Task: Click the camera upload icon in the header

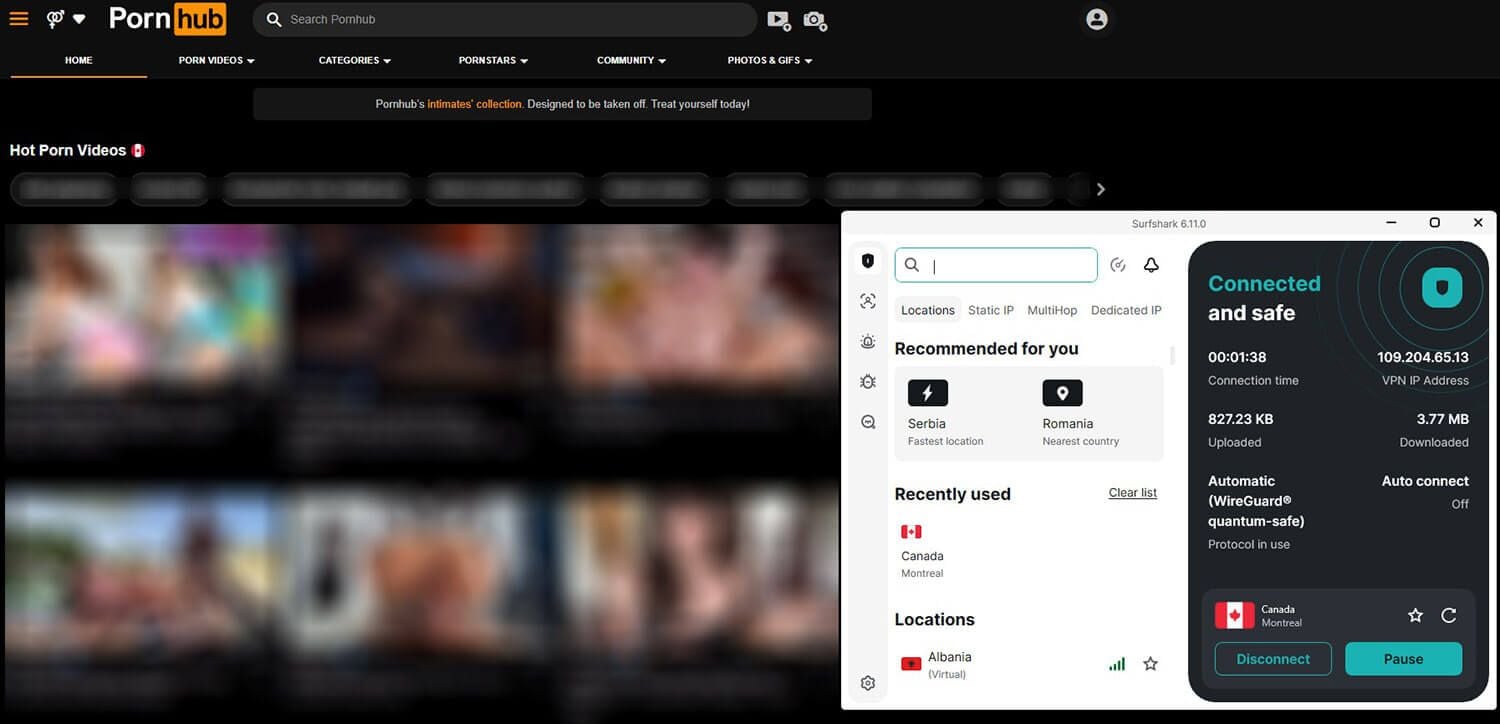Action: [x=815, y=20]
